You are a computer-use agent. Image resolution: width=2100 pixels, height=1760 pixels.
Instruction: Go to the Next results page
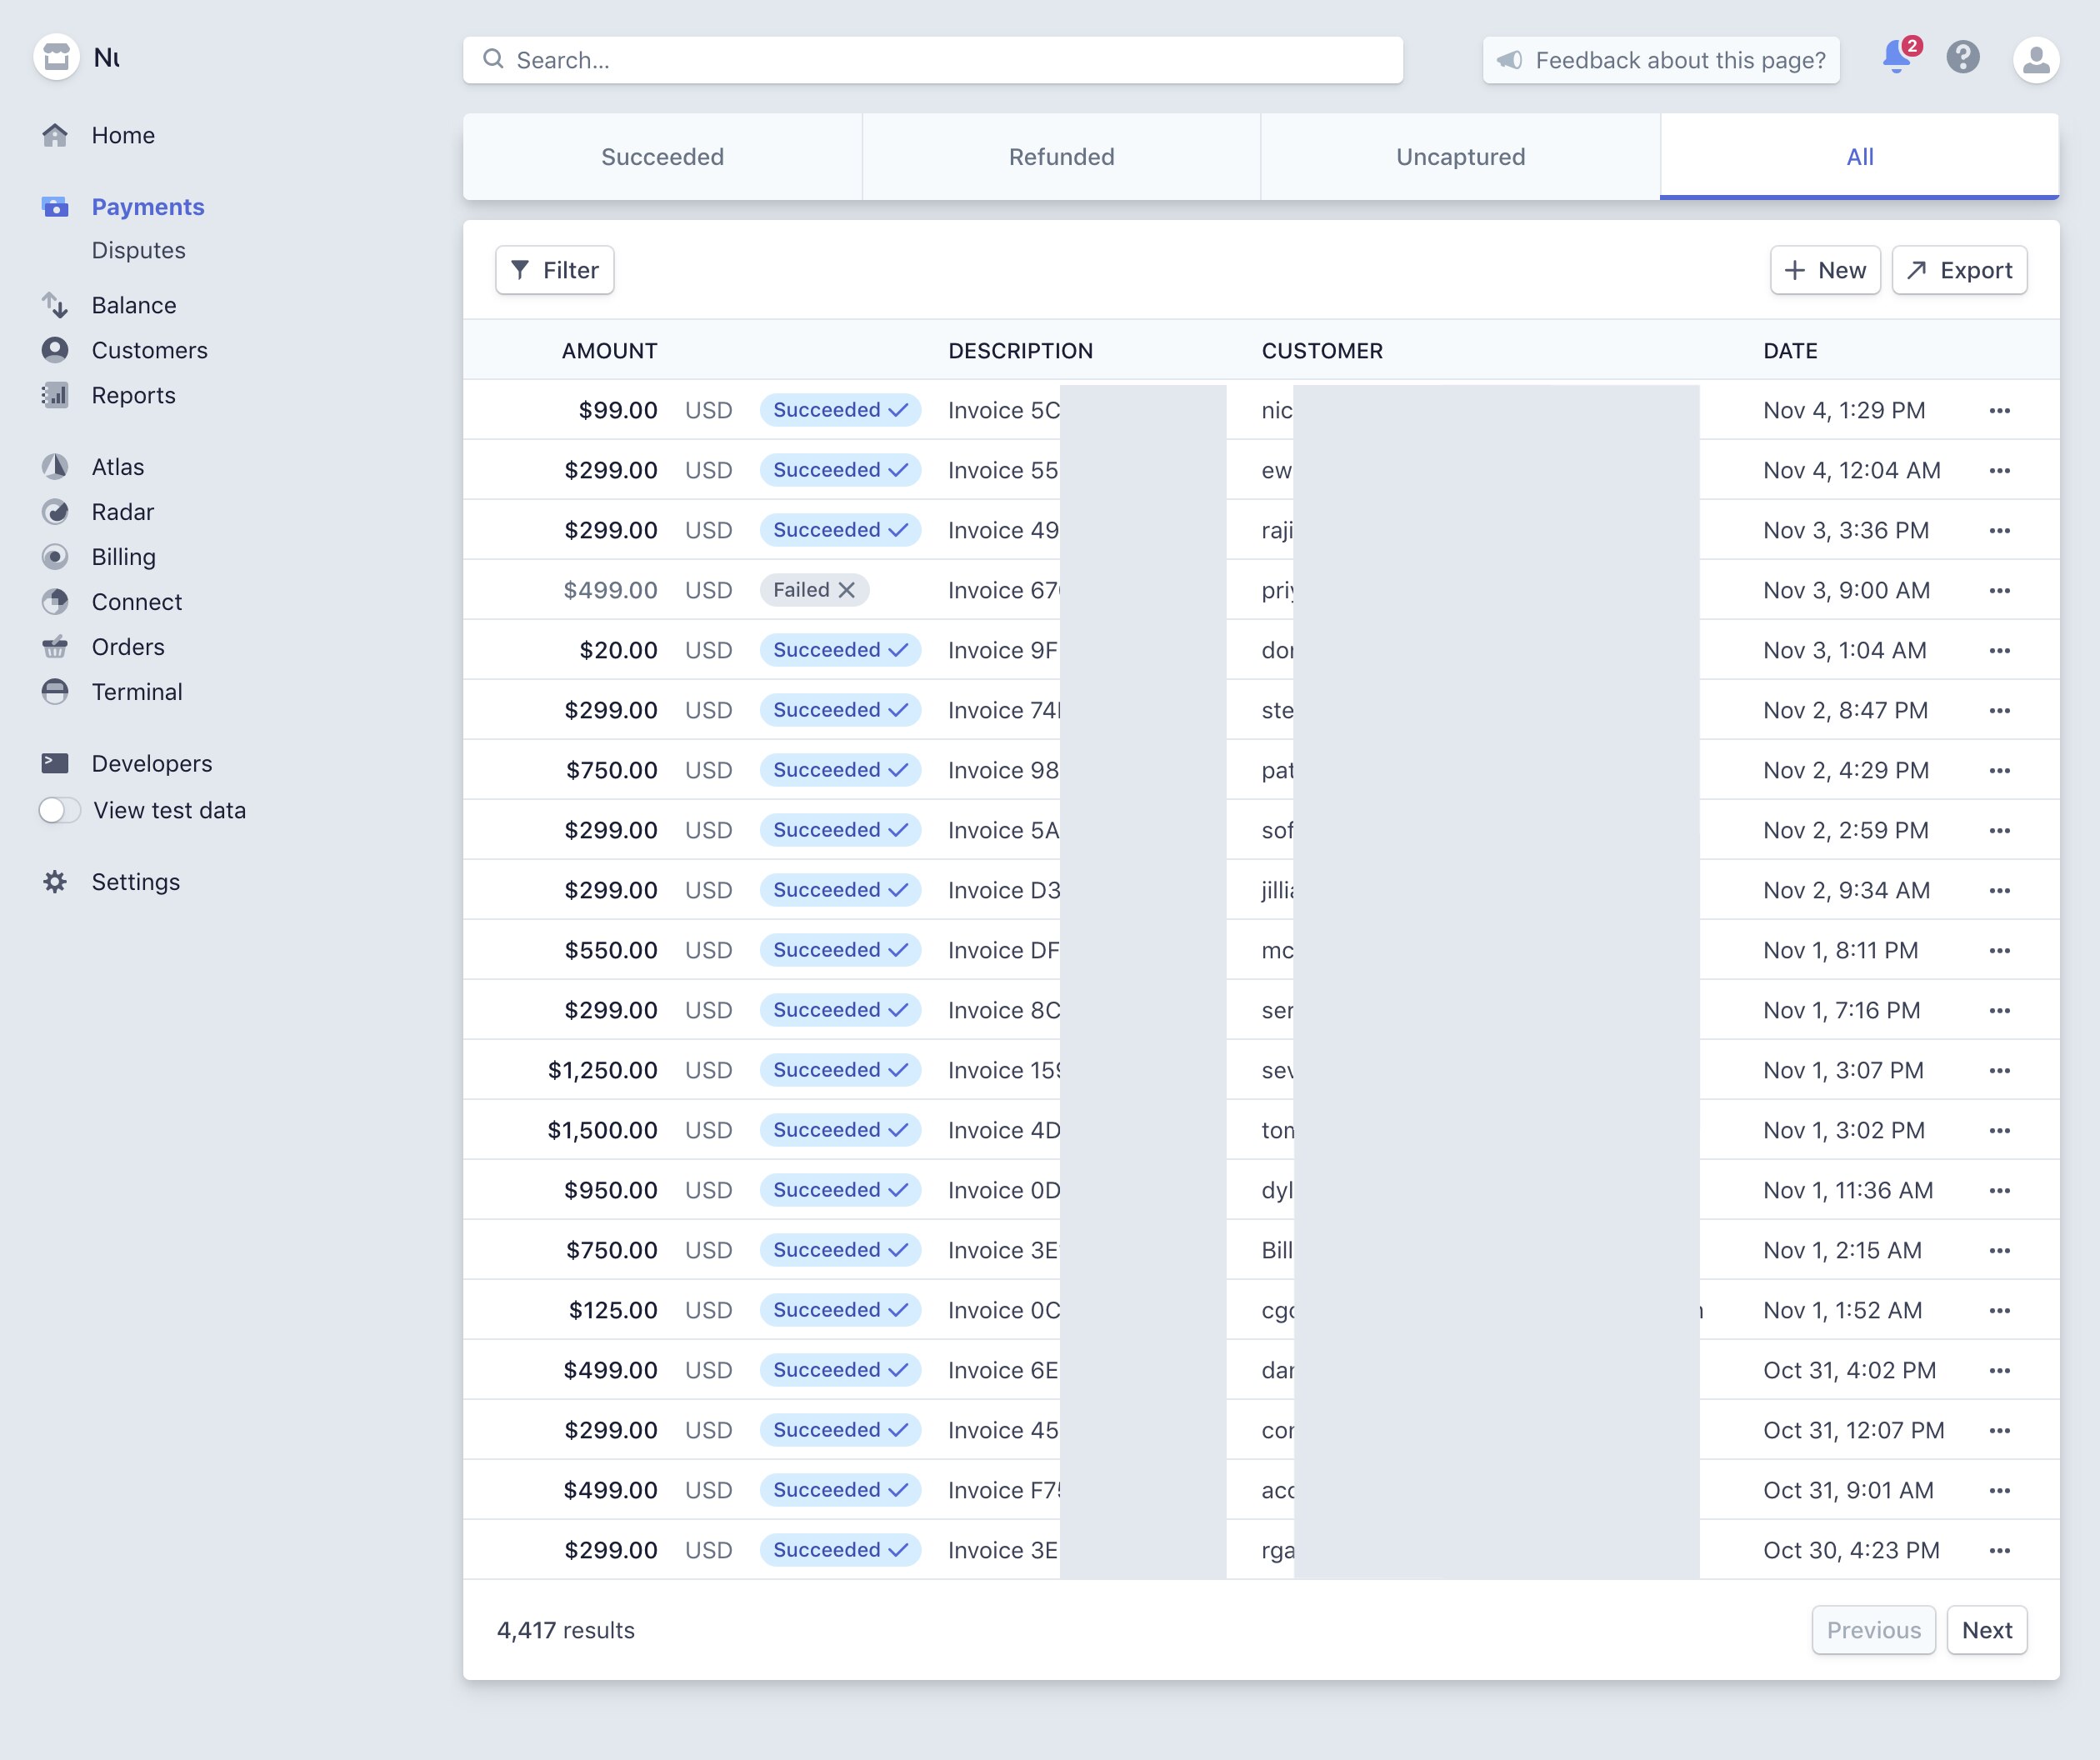pyautogui.click(x=1986, y=1630)
